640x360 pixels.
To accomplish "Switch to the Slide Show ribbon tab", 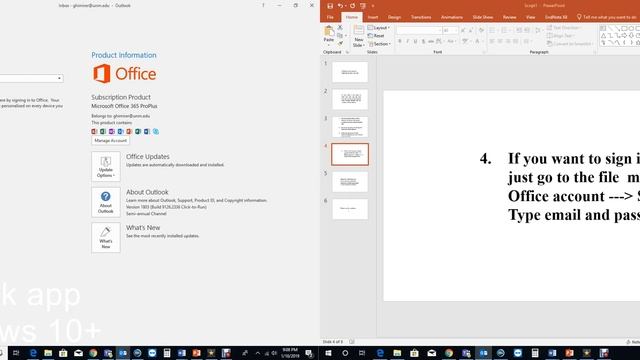I will 482,17.
